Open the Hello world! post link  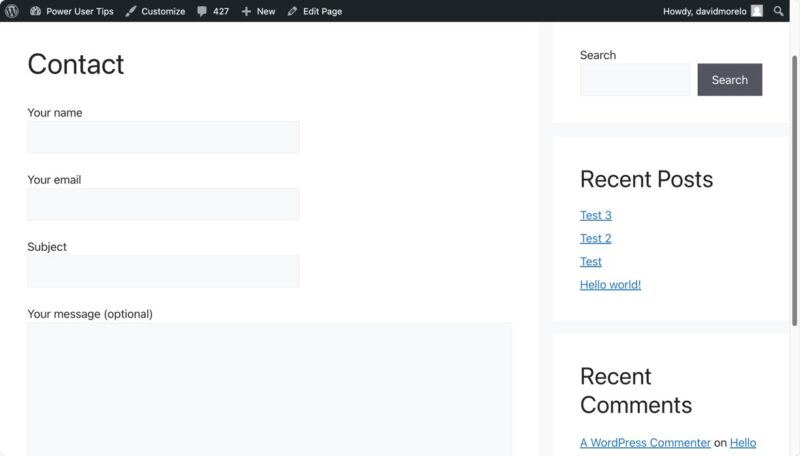(x=610, y=285)
